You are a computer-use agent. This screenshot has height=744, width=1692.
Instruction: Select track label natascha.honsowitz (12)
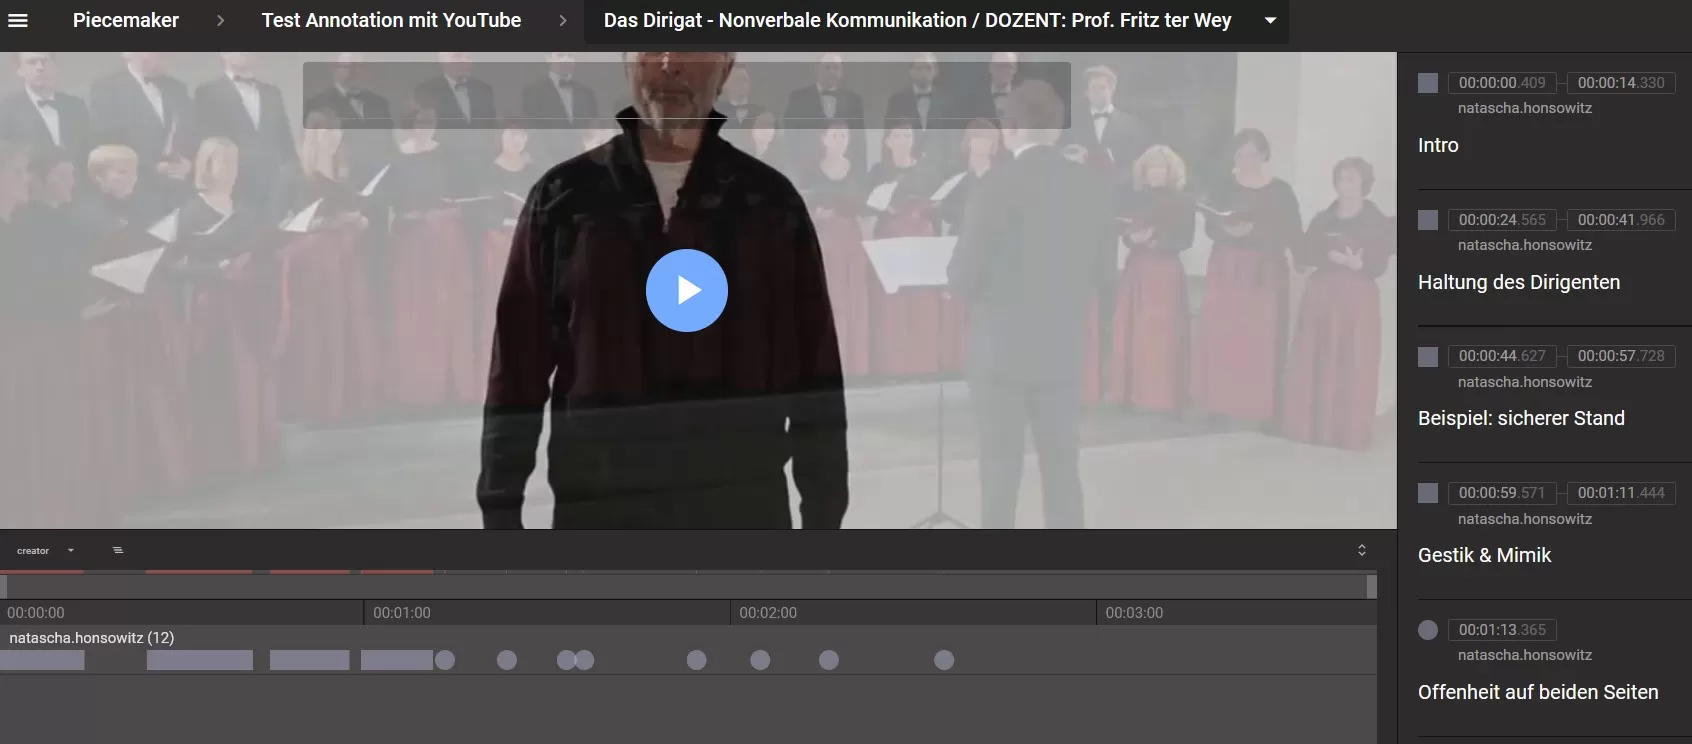(x=92, y=638)
